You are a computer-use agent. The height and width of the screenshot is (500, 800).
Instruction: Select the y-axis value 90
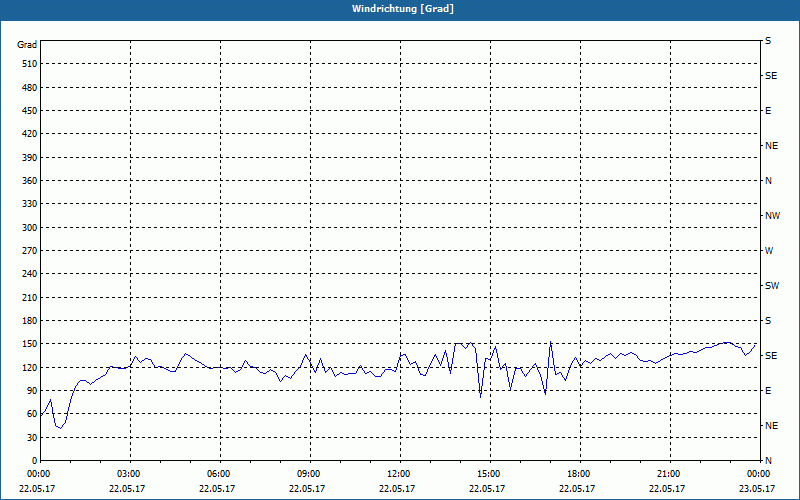point(32,391)
